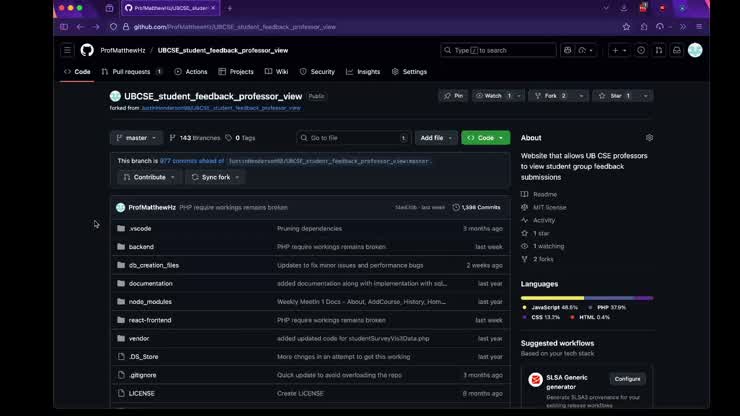Click the browser back arrow
740x416 pixels.
click(80, 27)
